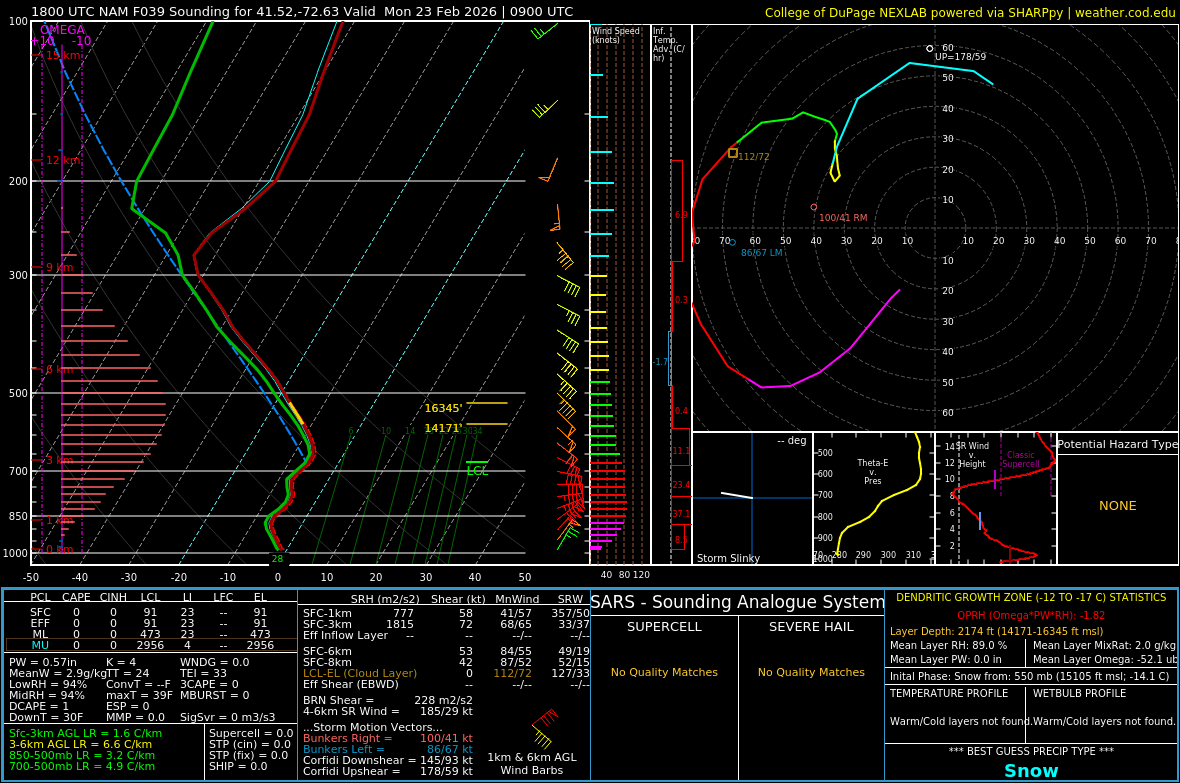Click the Layer Depth 2174 ft line

[996, 632]
